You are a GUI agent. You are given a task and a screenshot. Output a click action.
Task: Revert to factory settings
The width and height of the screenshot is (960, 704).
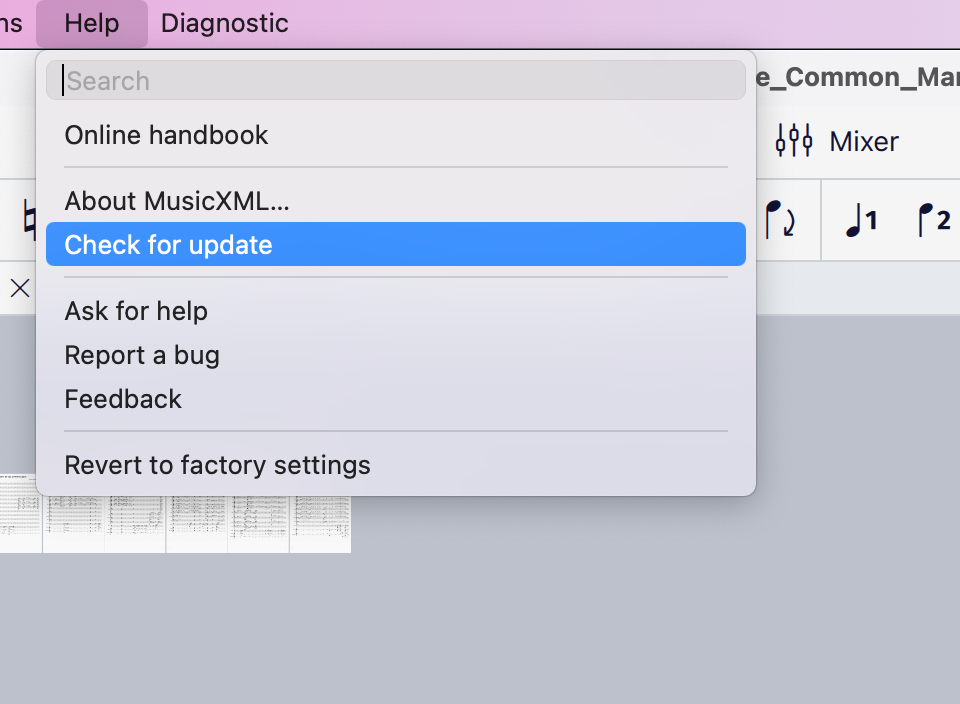tap(217, 464)
